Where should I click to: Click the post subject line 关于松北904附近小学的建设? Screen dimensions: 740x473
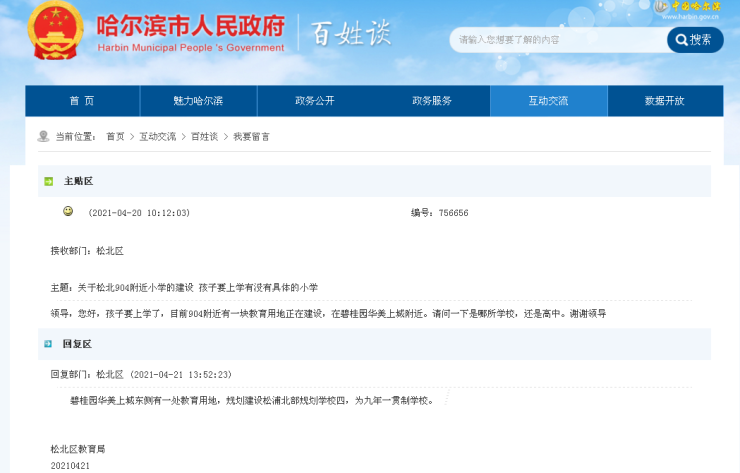184,287
